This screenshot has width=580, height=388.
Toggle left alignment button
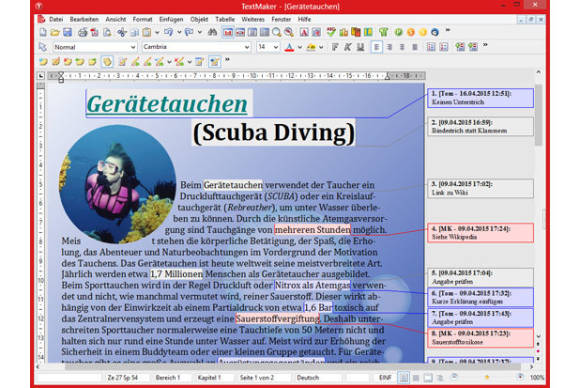pos(377,47)
